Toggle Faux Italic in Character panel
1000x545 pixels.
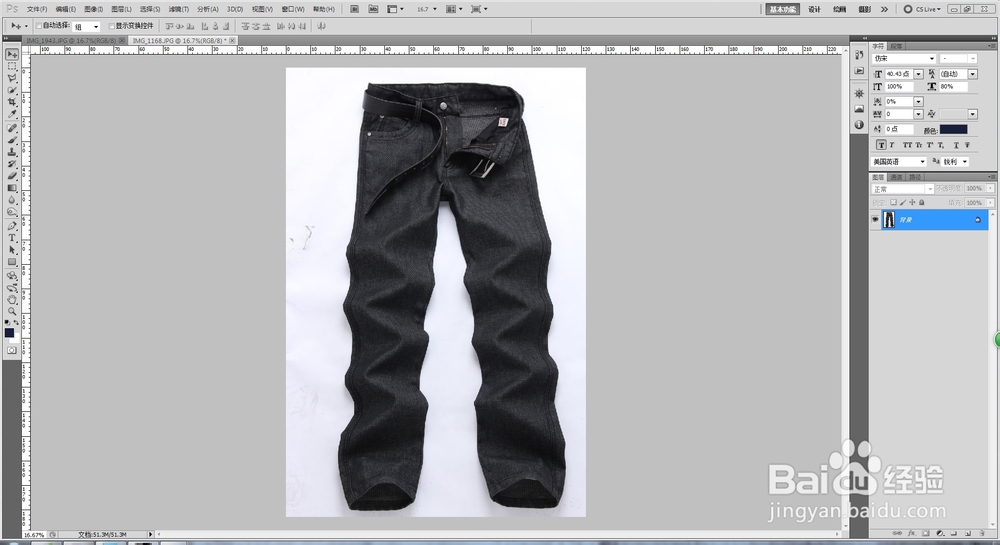coord(892,145)
